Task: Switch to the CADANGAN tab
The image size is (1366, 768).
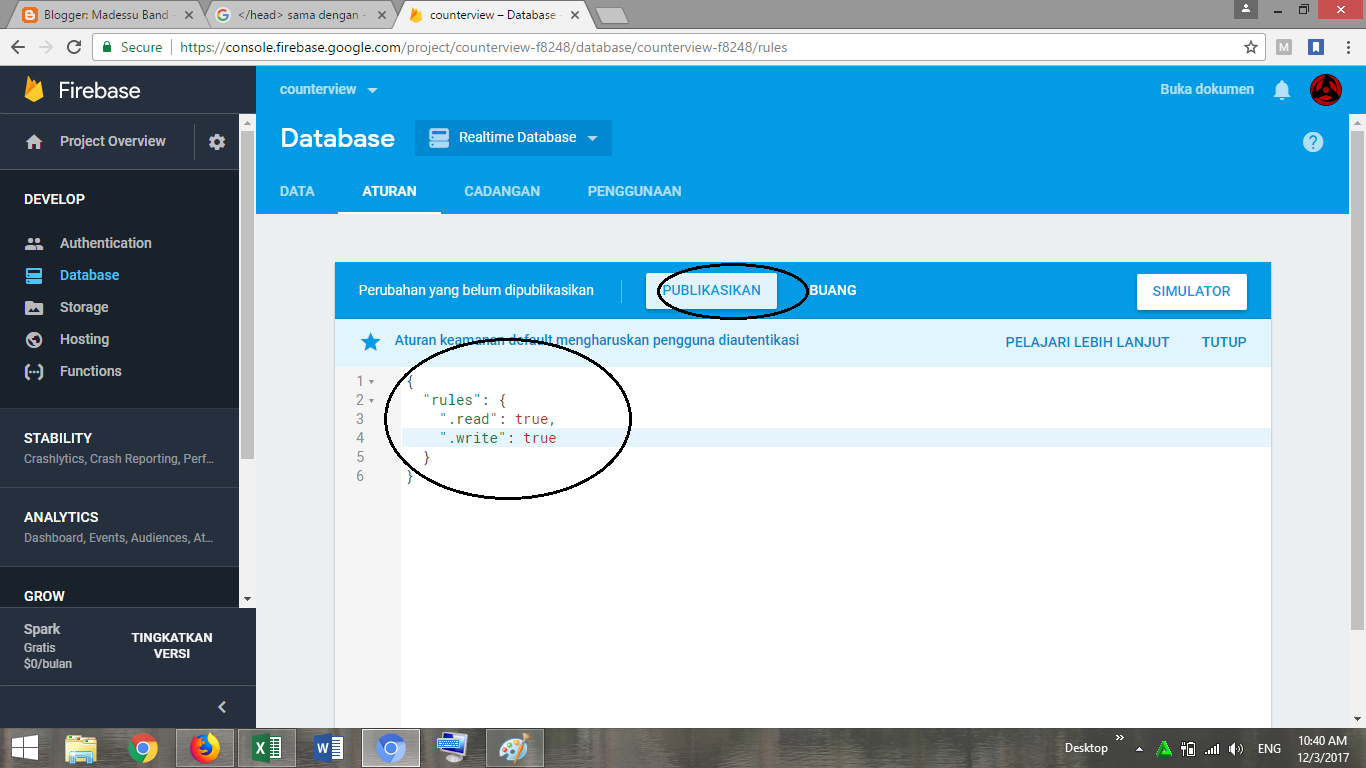Action: click(x=502, y=191)
